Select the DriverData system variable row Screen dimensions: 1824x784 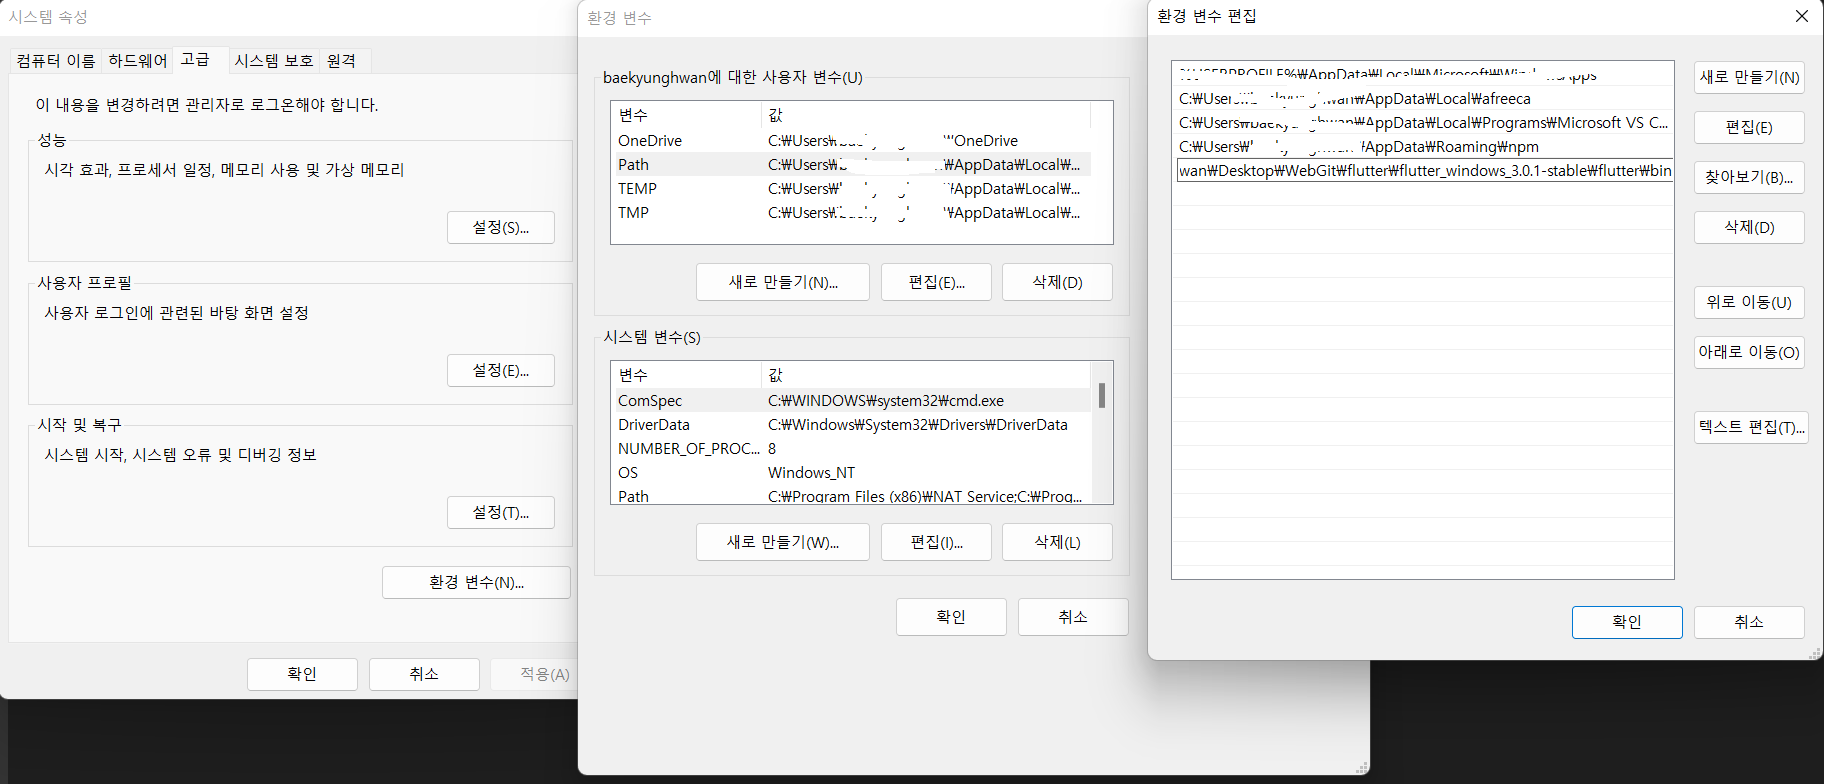click(851, 425)
